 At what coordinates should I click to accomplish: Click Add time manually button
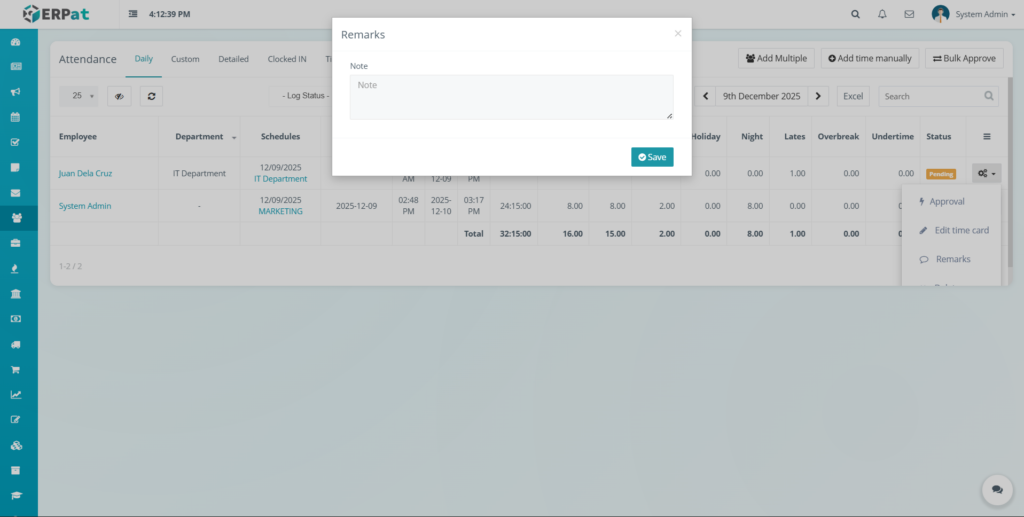click(x=870, y=58)
